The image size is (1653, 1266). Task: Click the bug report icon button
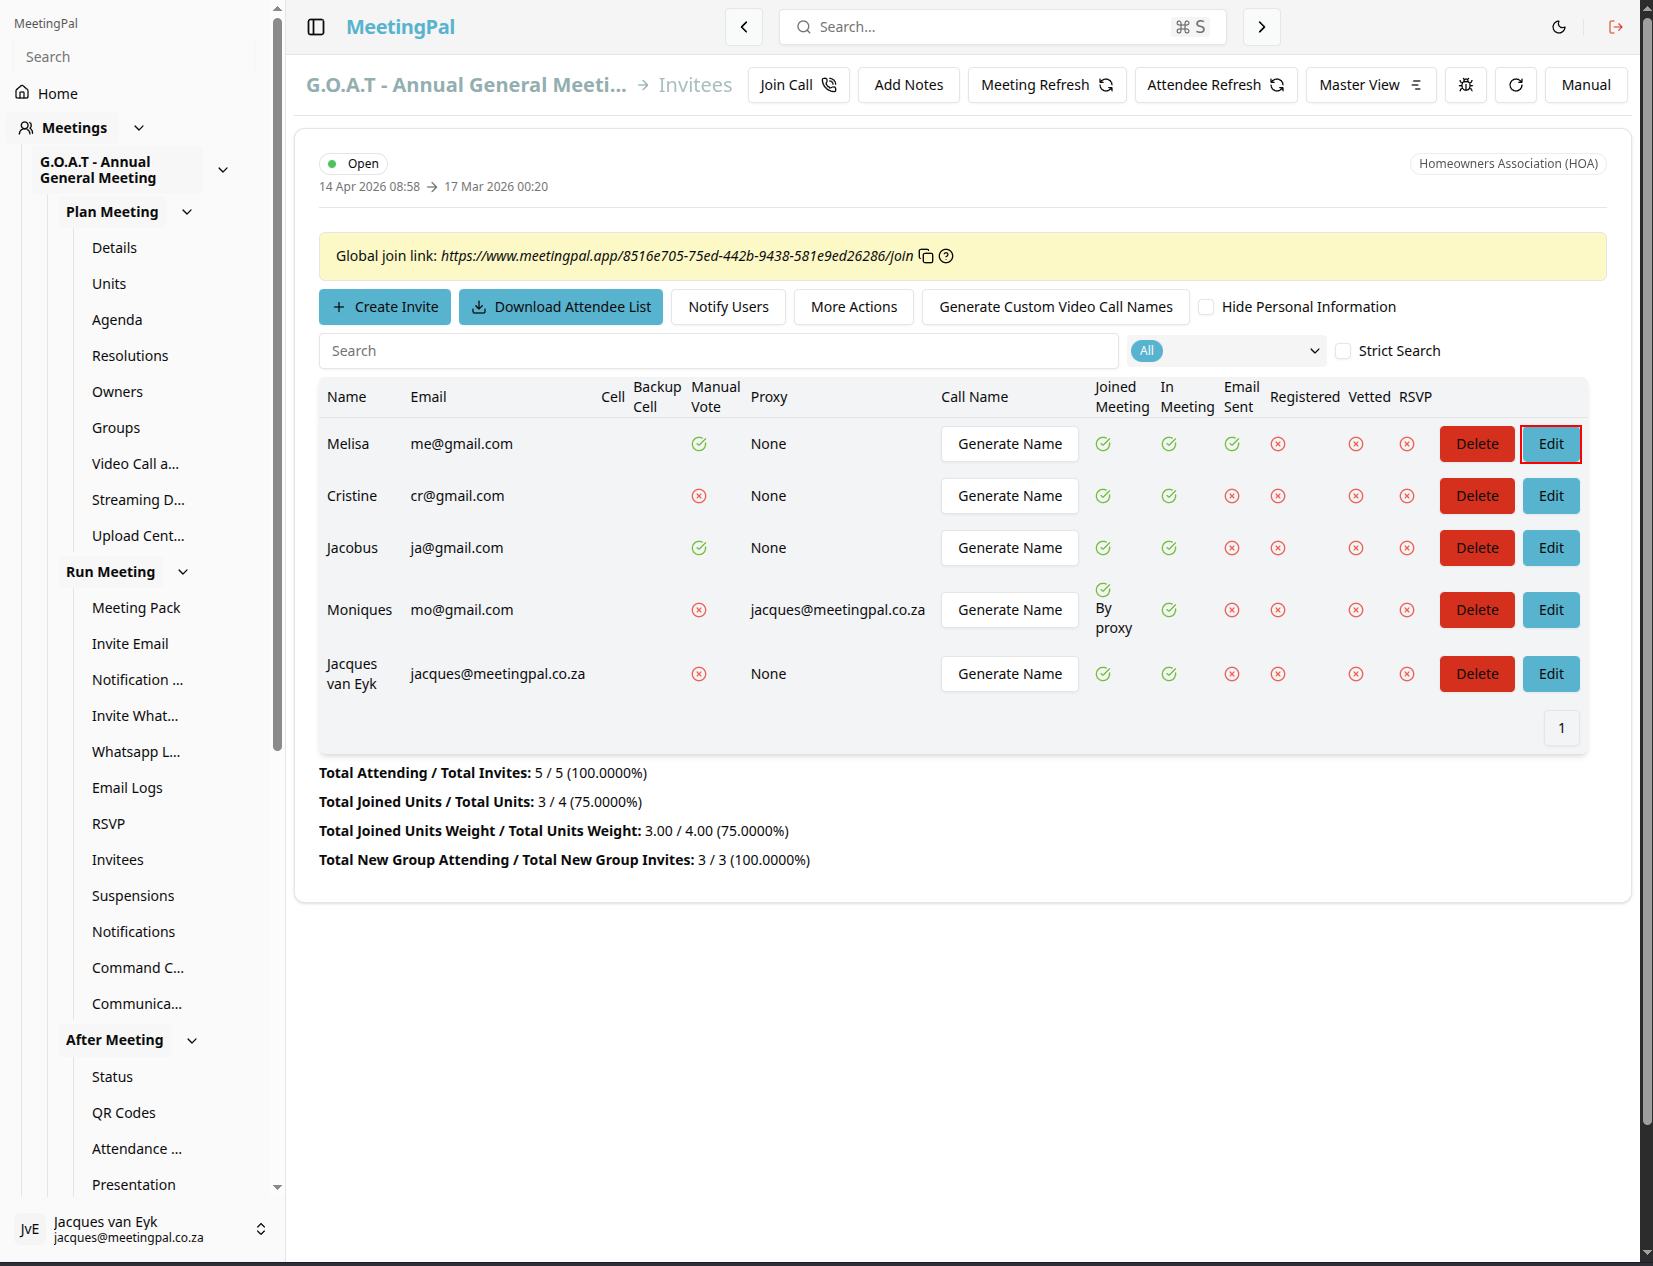1466,85
